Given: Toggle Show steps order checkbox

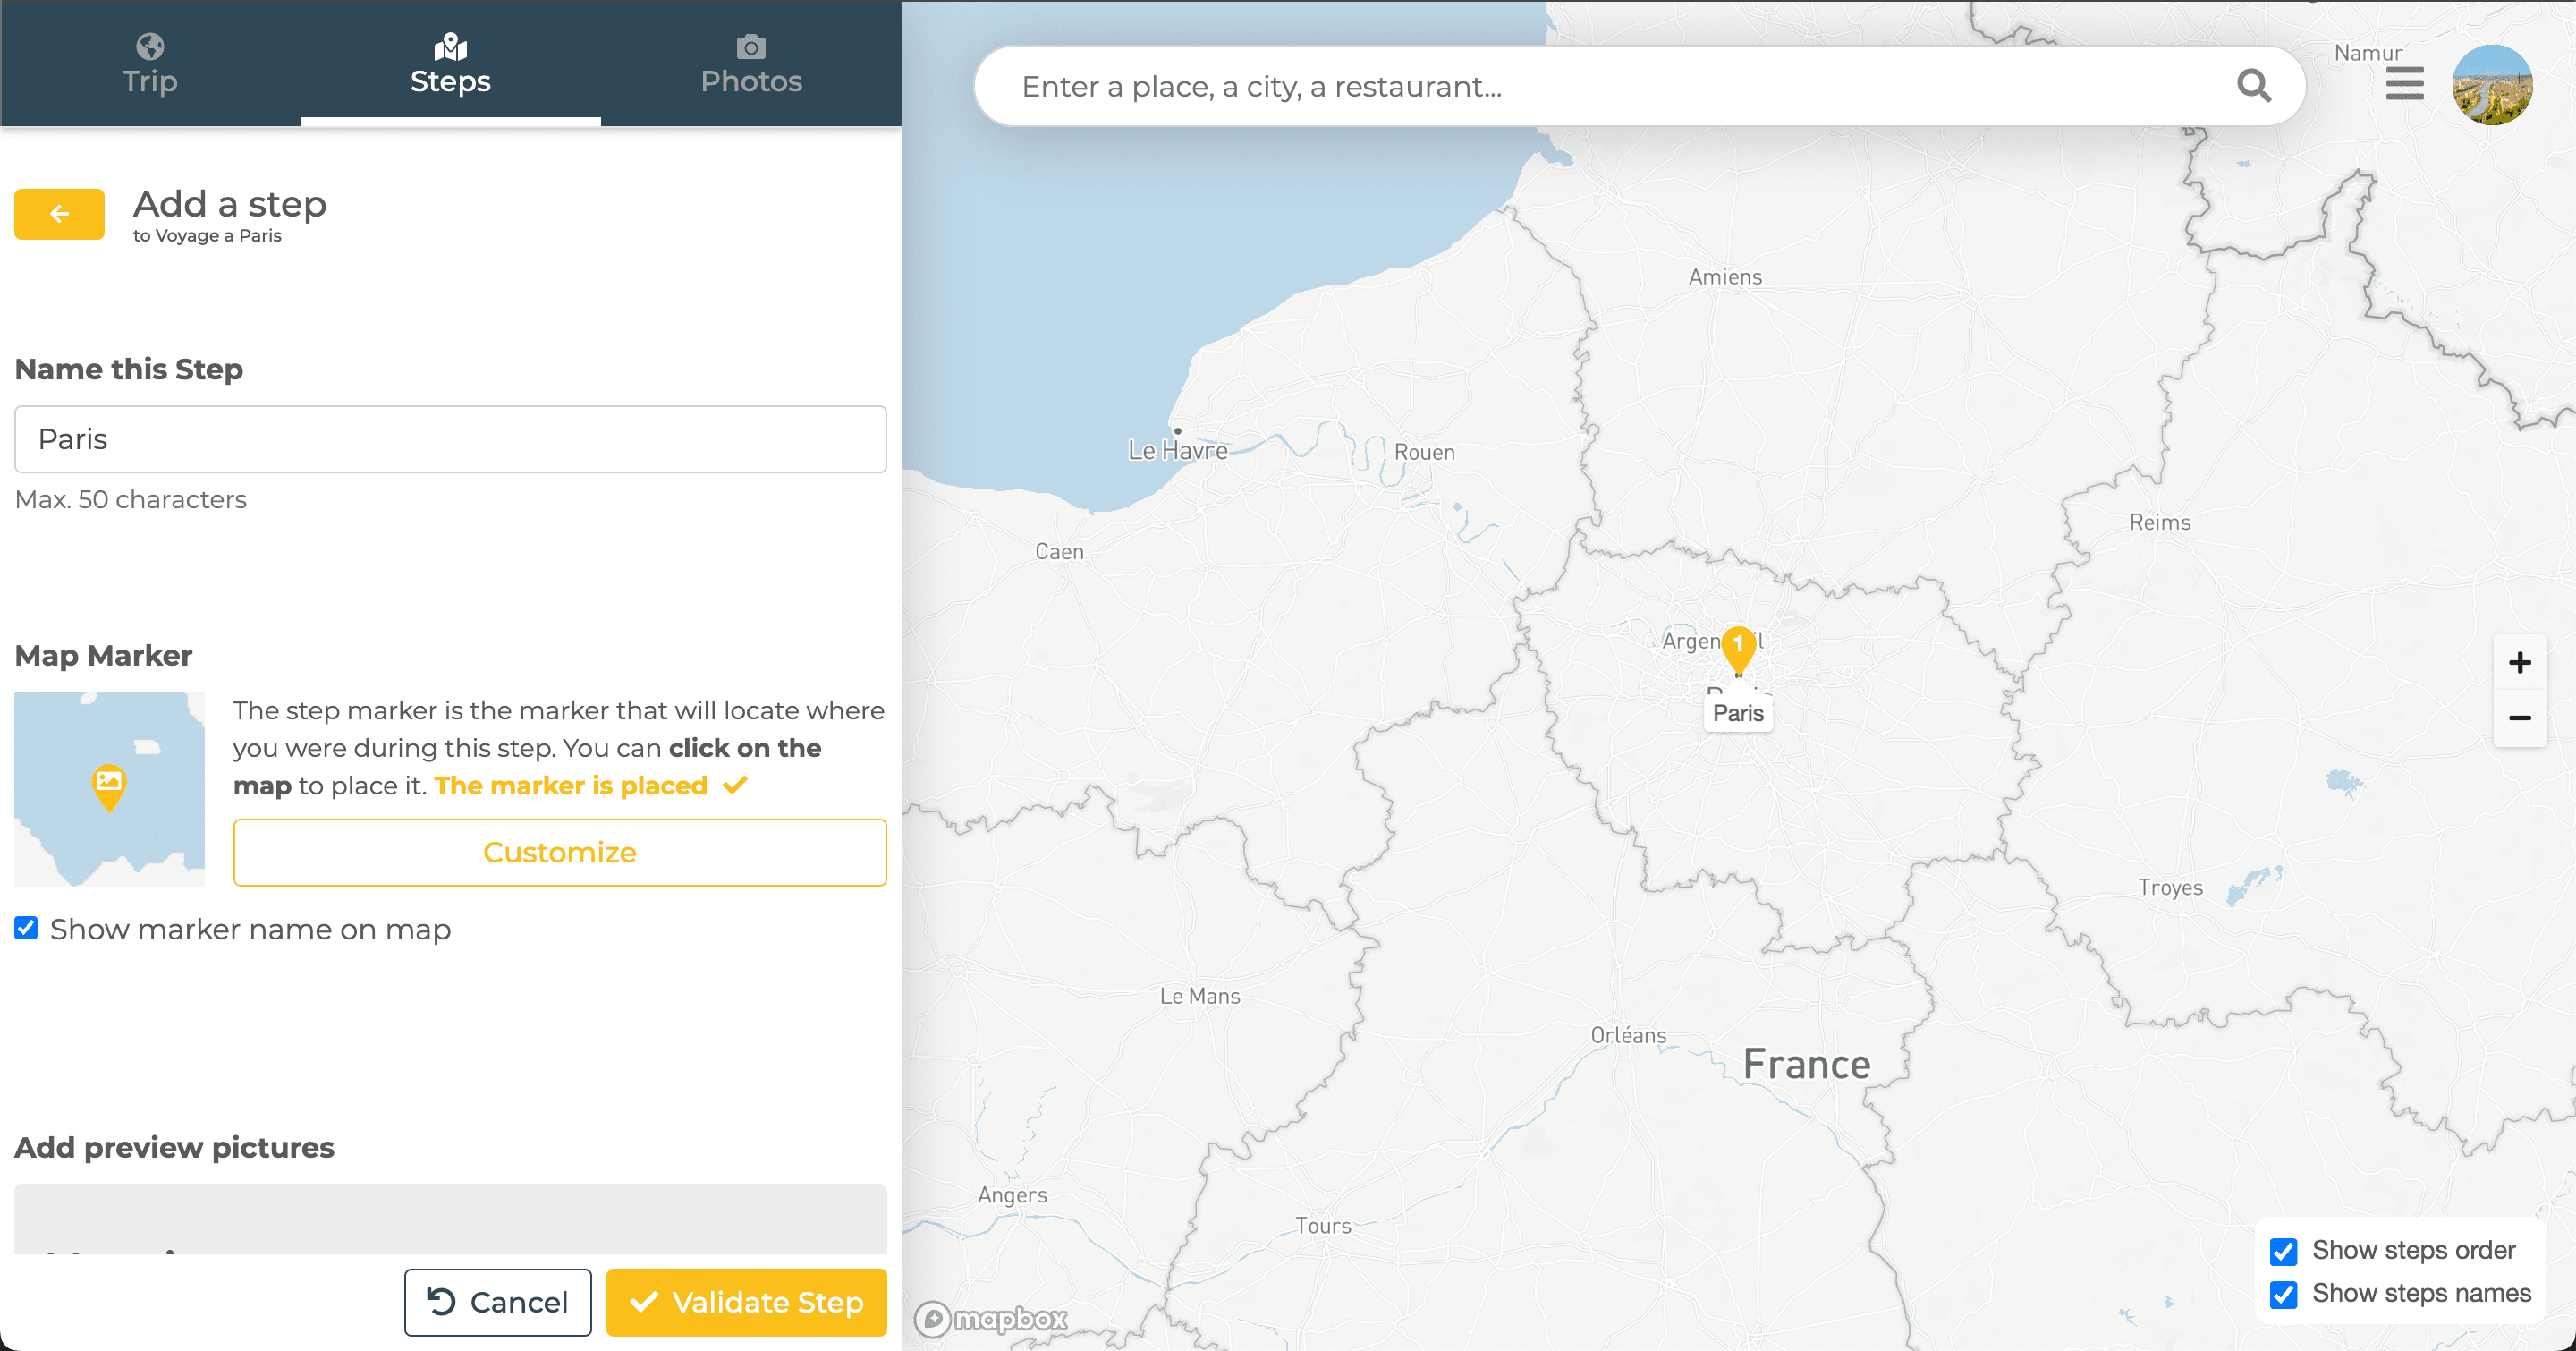Looking at the screenshot, I should point(2283,1251).
